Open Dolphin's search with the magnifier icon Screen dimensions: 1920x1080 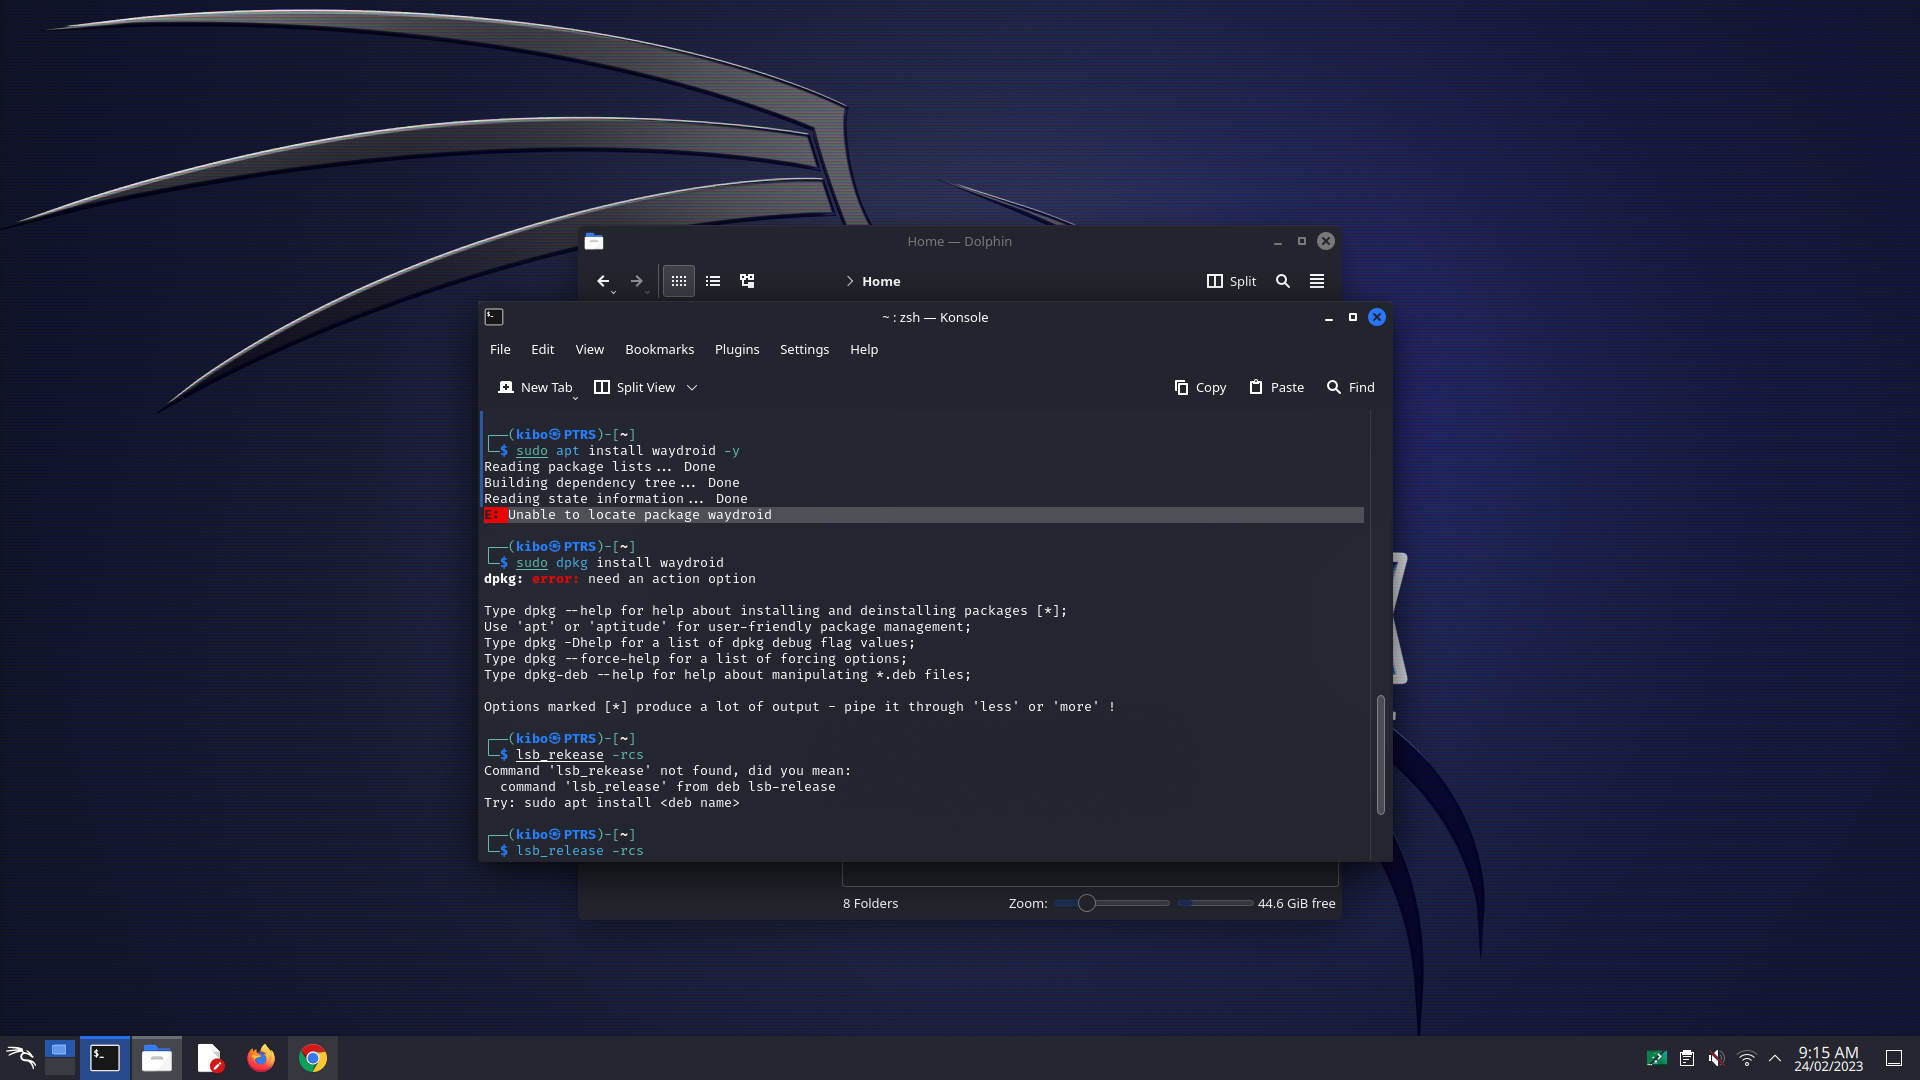(x=1282, y=281)
